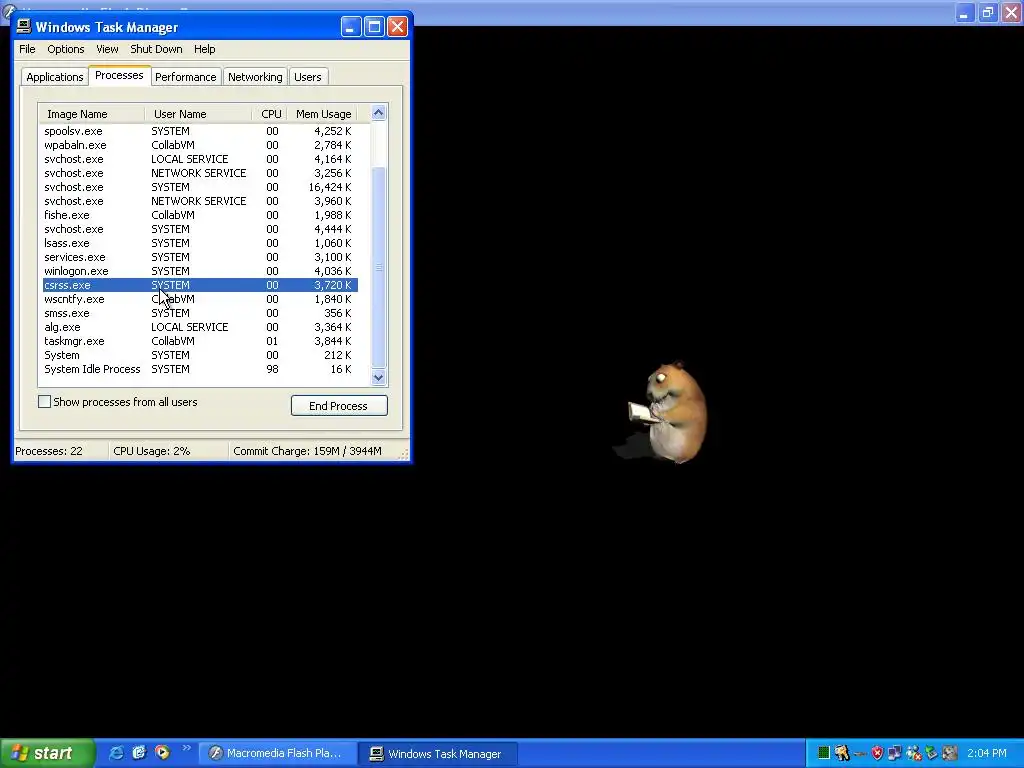1024x768 pixels.
Task: Select the fishe.exe process
Action: 200,215
